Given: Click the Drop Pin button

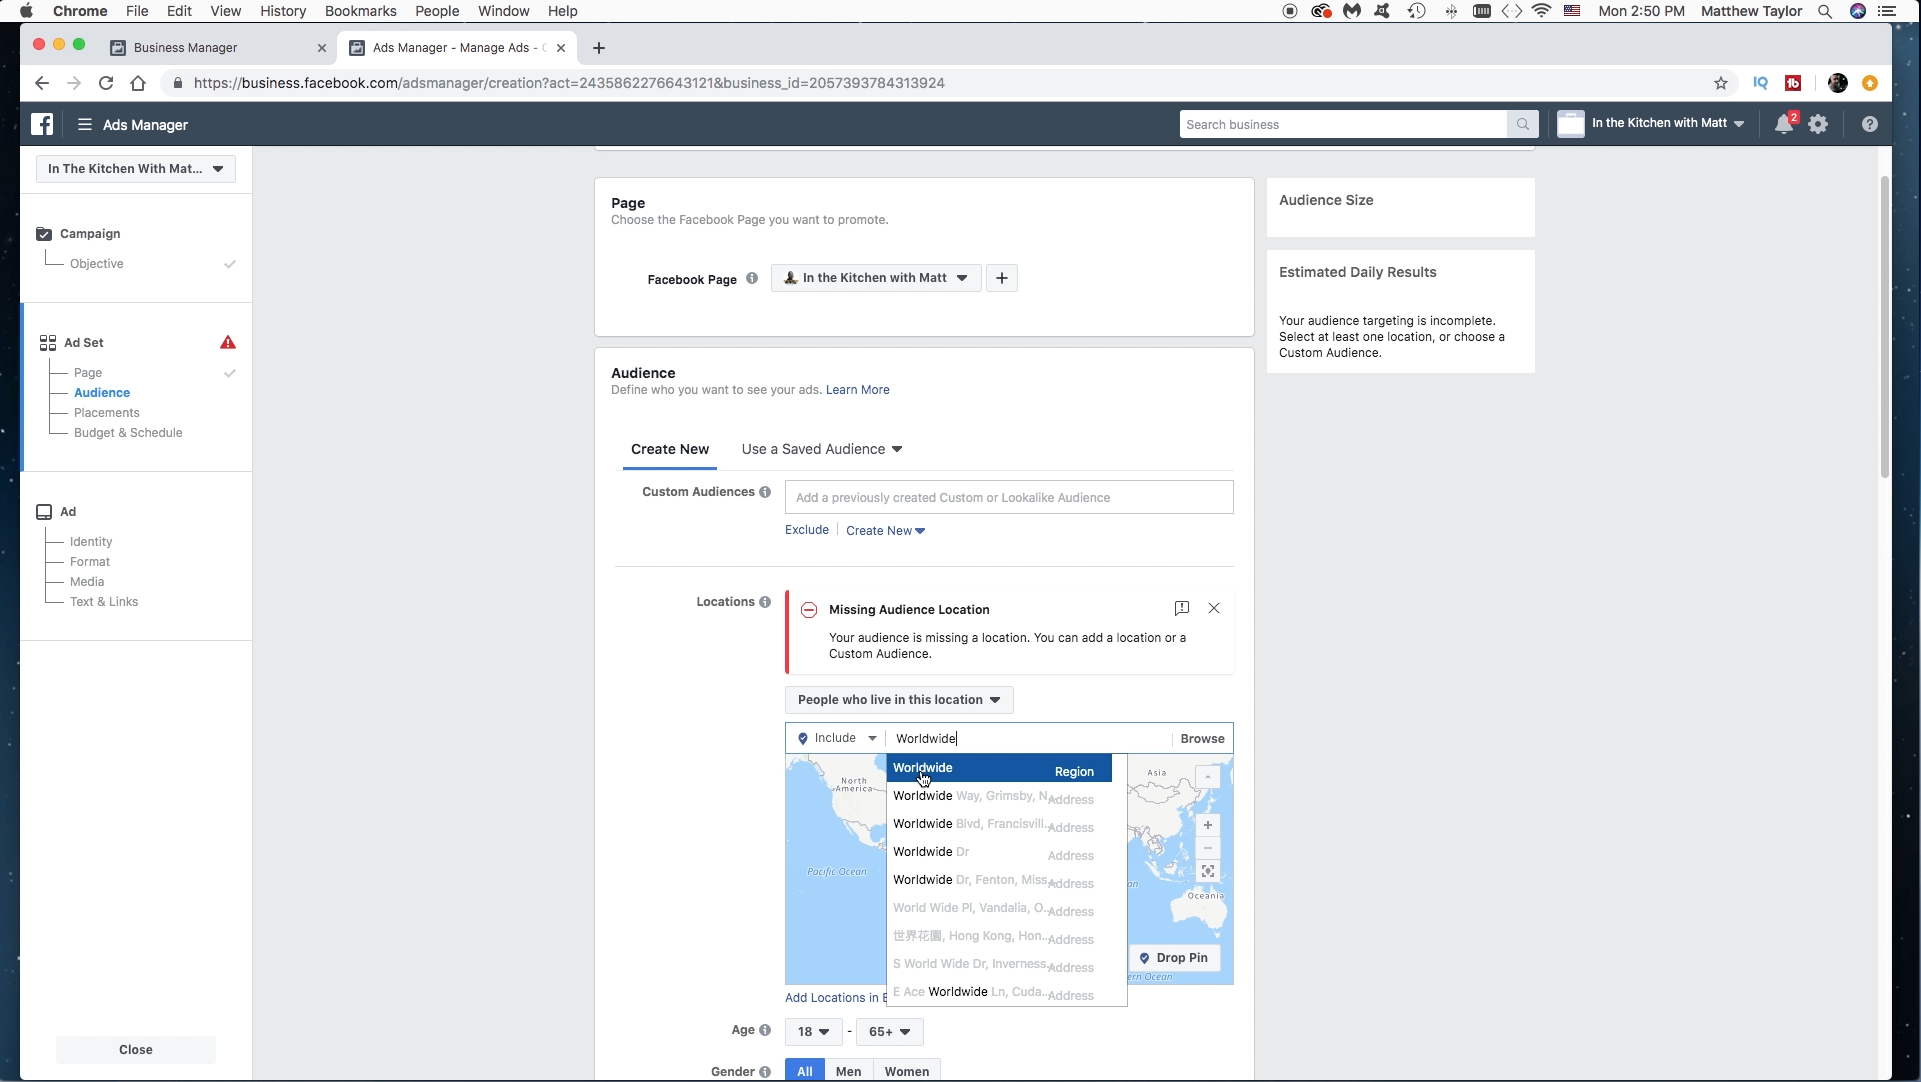Looking at the screenshot, I should pyautogui.click(x=1174, y=958).
